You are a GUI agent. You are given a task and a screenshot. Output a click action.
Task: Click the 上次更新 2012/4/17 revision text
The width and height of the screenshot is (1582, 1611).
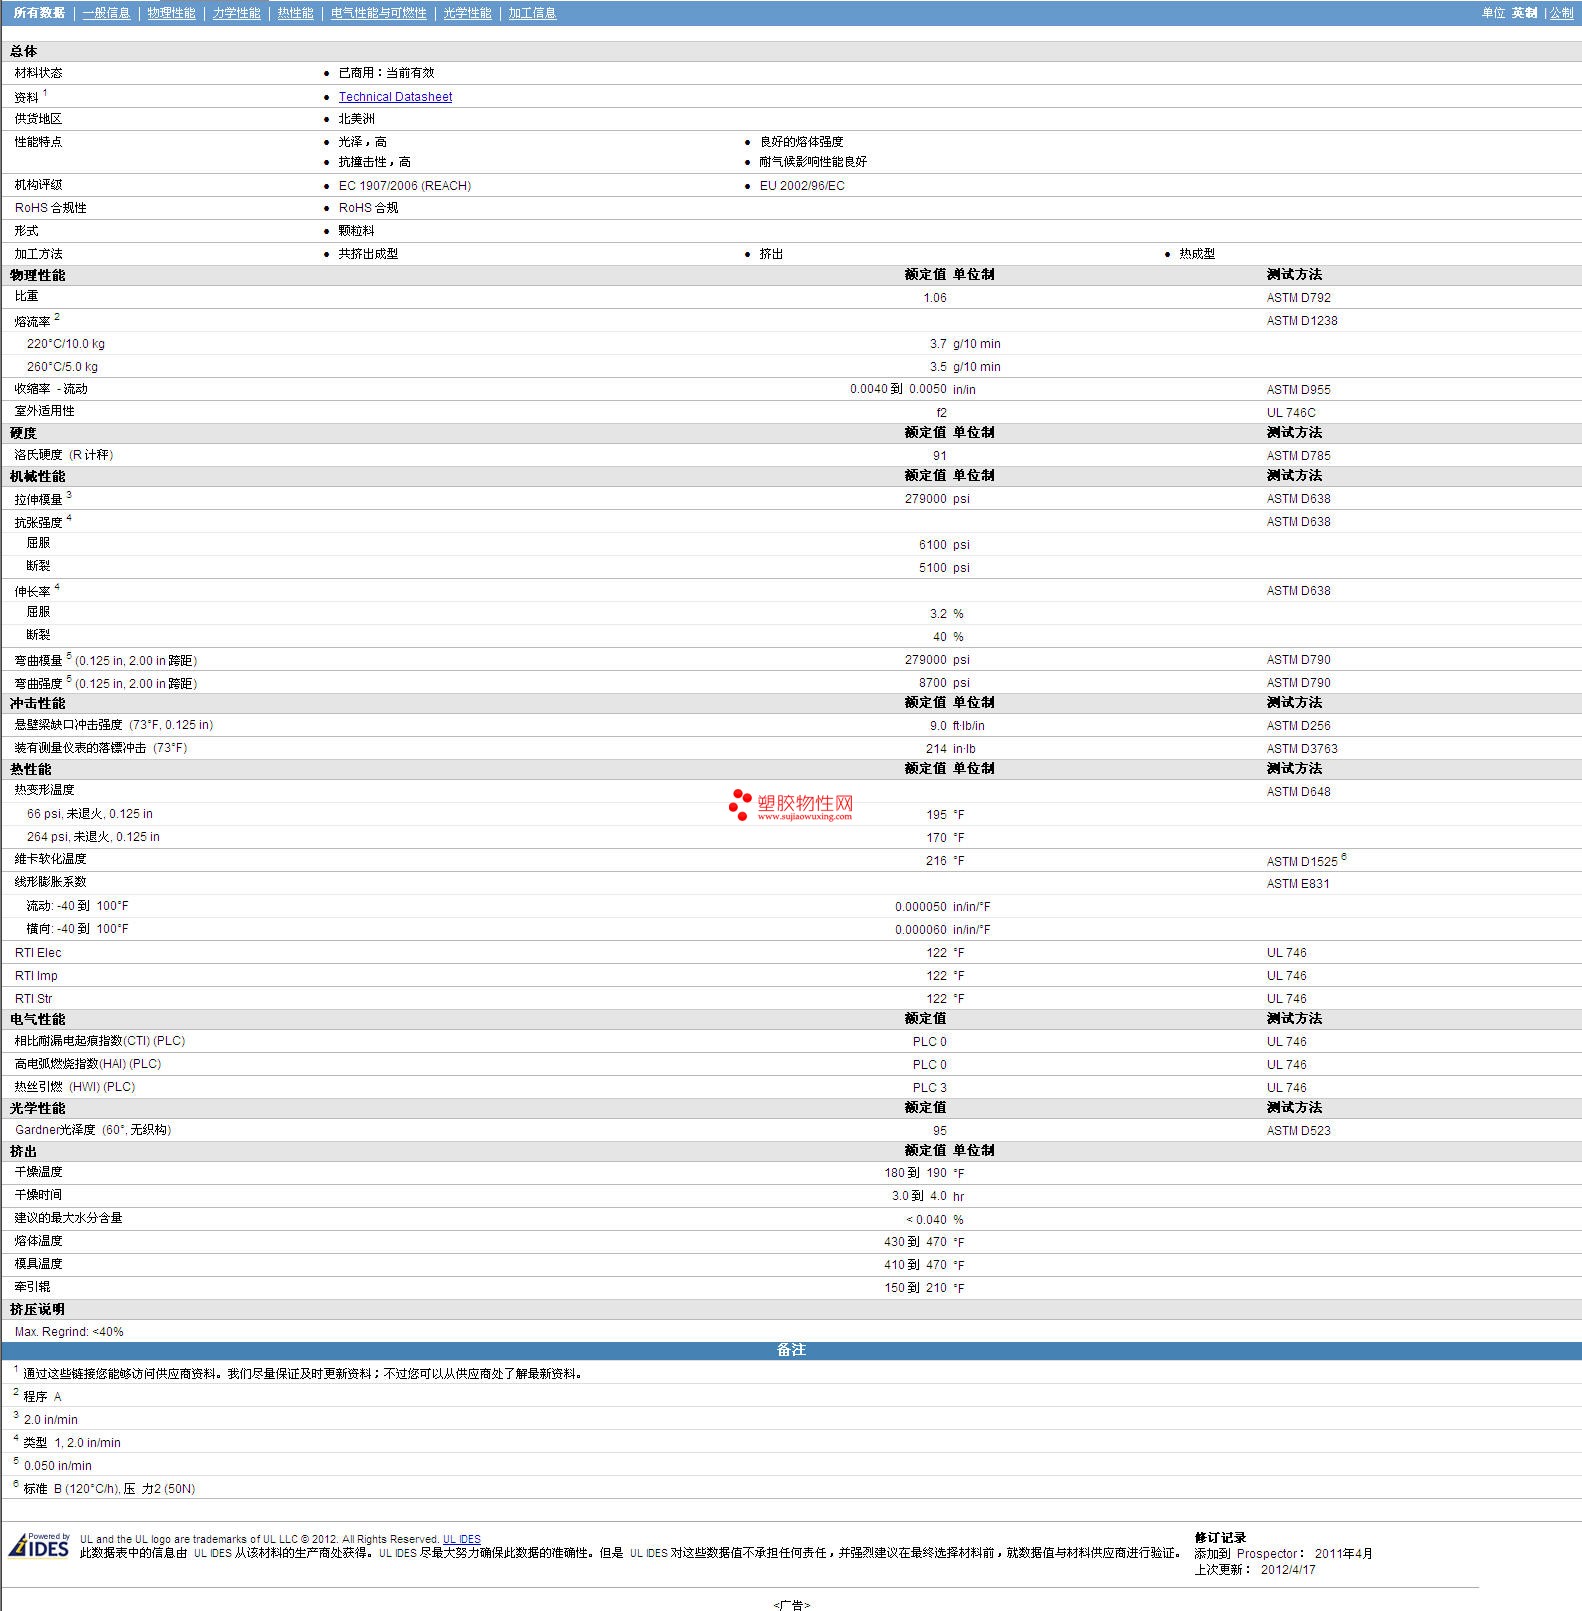tap(1255, 1570)
